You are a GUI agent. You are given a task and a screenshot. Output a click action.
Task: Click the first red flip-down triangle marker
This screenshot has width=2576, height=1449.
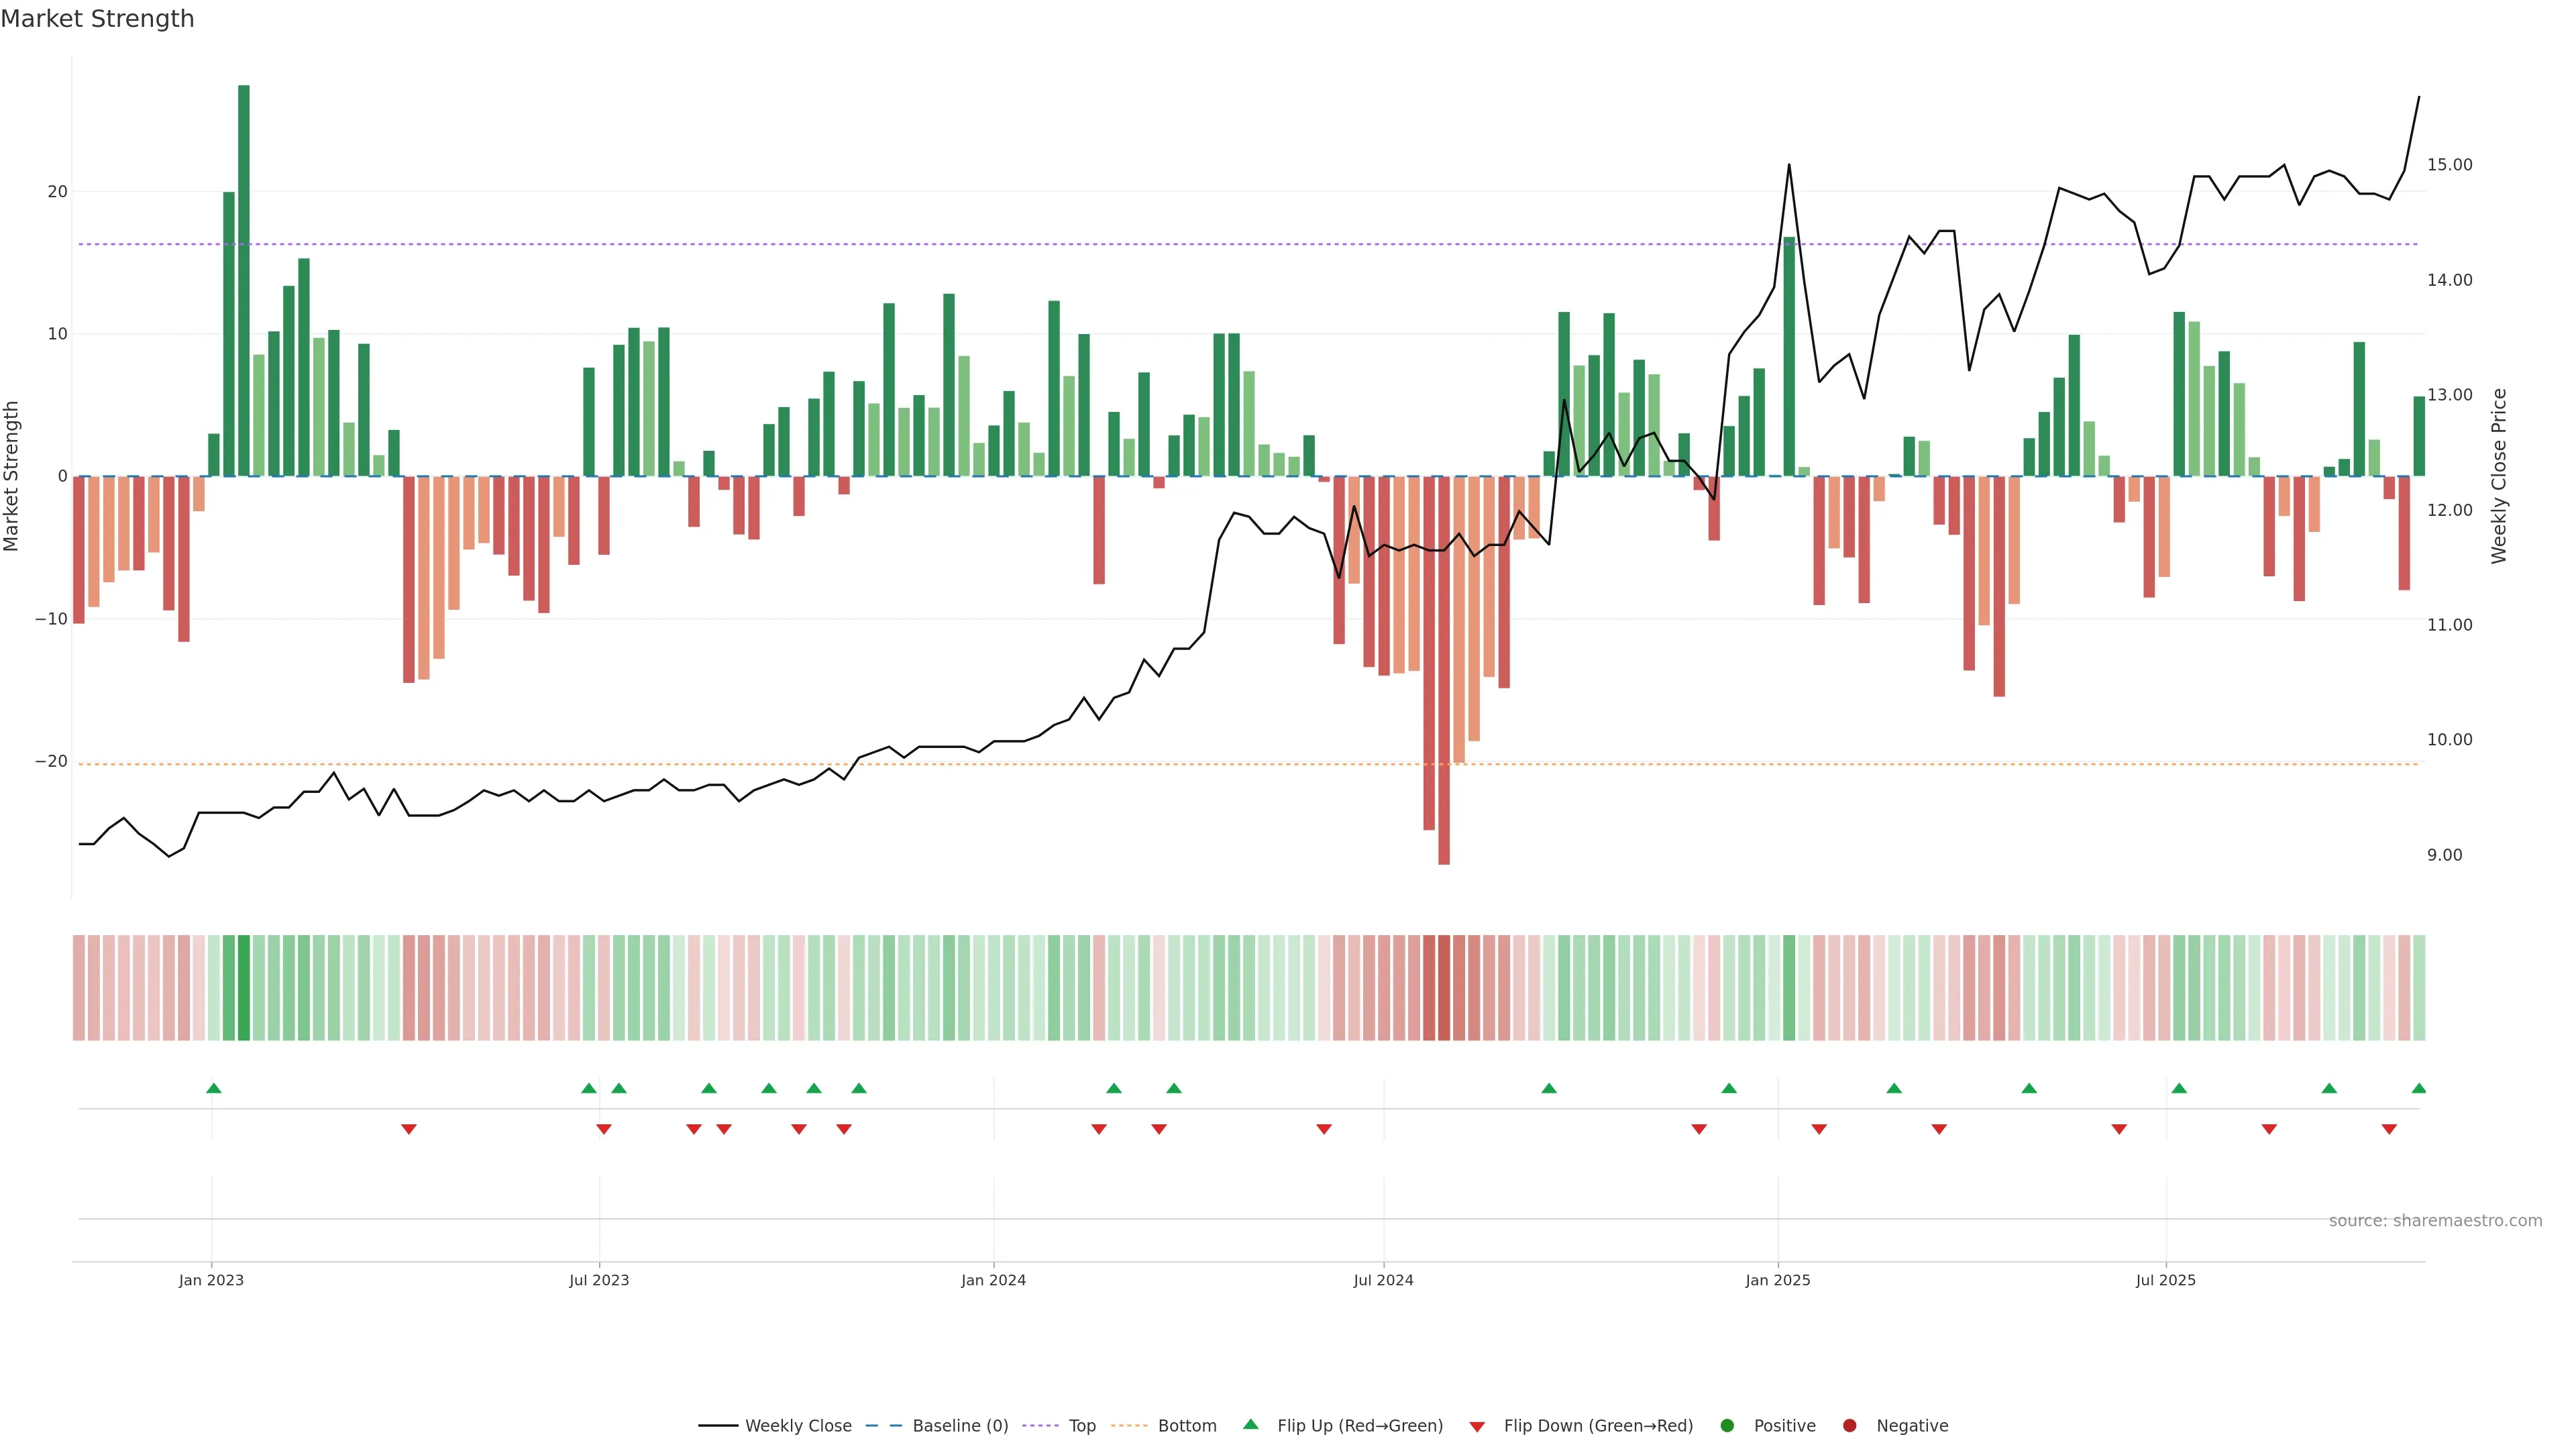pyautogui.click(x=408, y=1129)
